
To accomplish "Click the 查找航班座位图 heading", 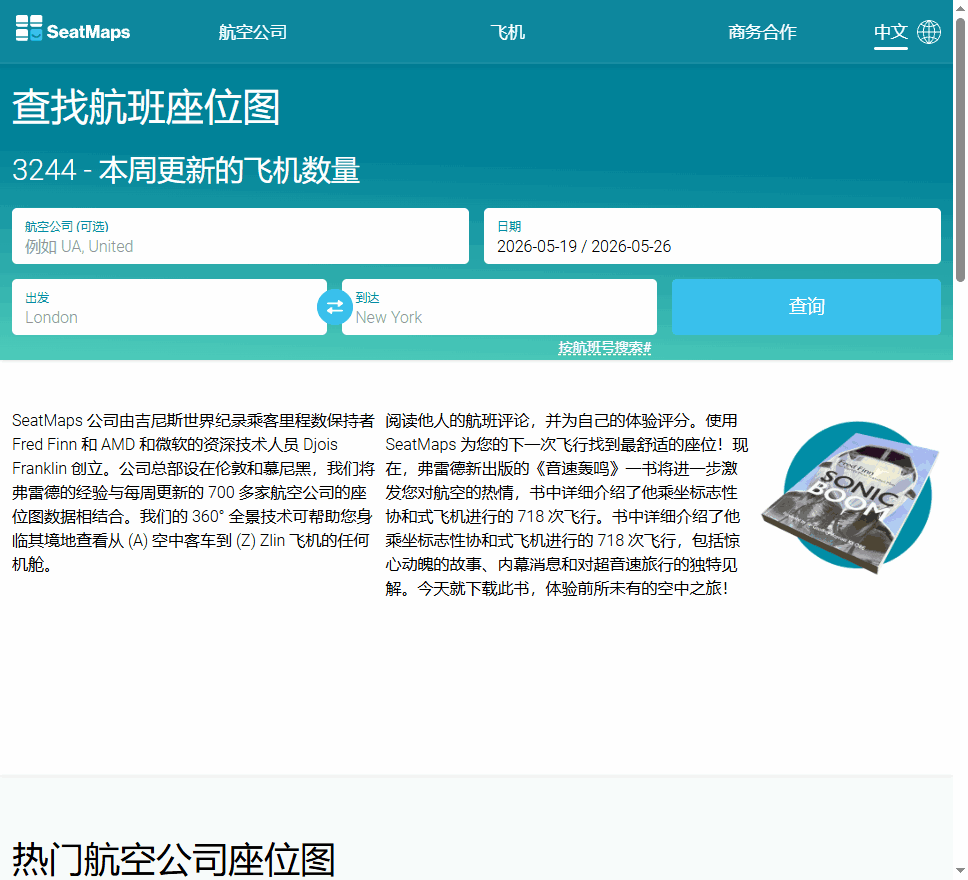I will point(146,107).
